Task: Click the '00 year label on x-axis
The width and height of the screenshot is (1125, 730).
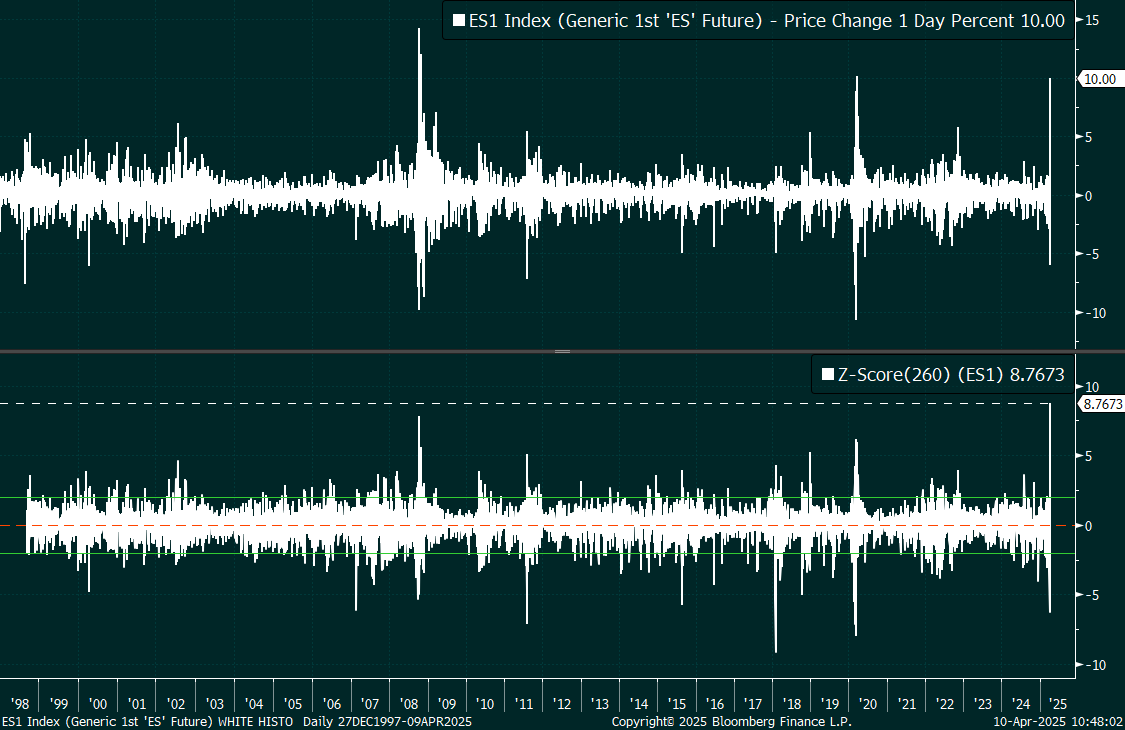Action: (98, 704)
